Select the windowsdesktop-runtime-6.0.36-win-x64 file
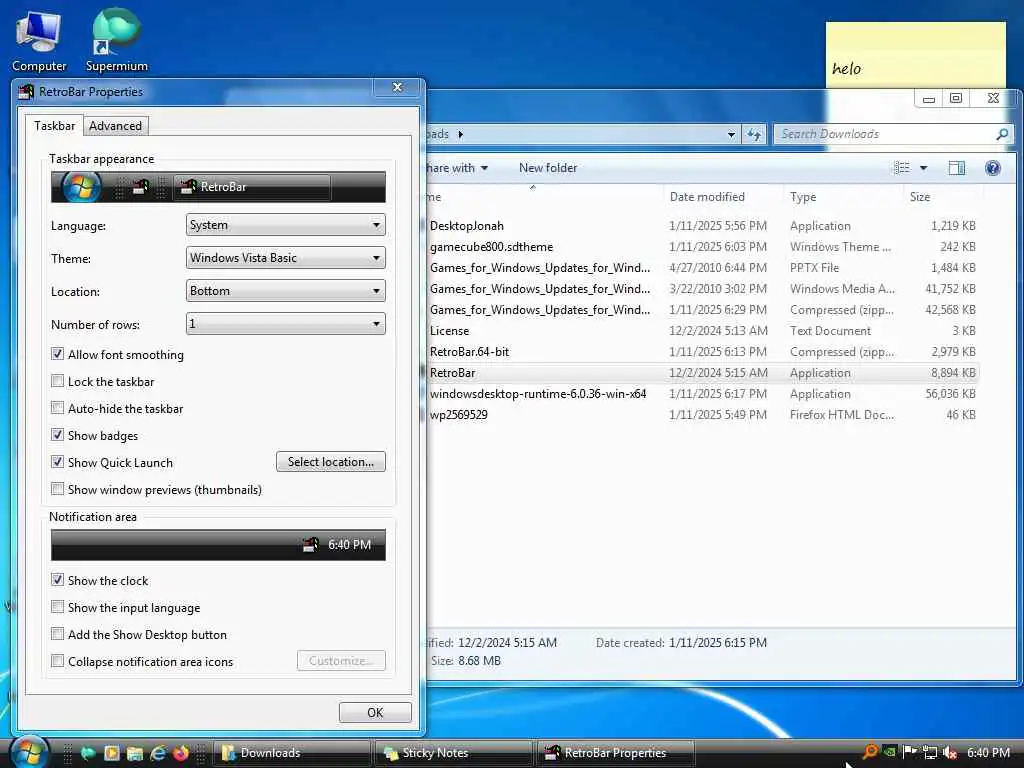 coord(702,394)
